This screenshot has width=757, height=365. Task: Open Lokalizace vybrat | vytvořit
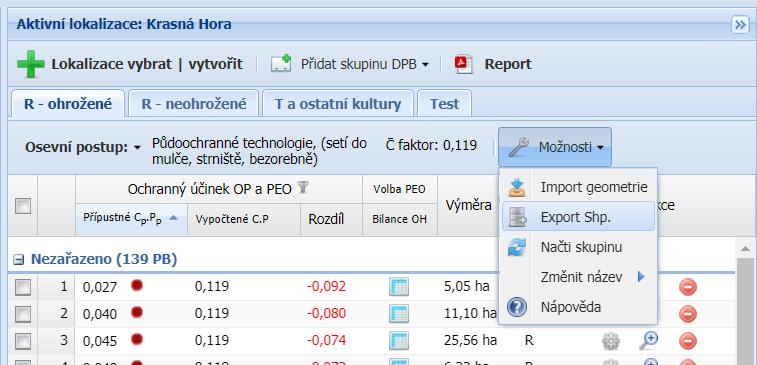(x=147, y=64)
